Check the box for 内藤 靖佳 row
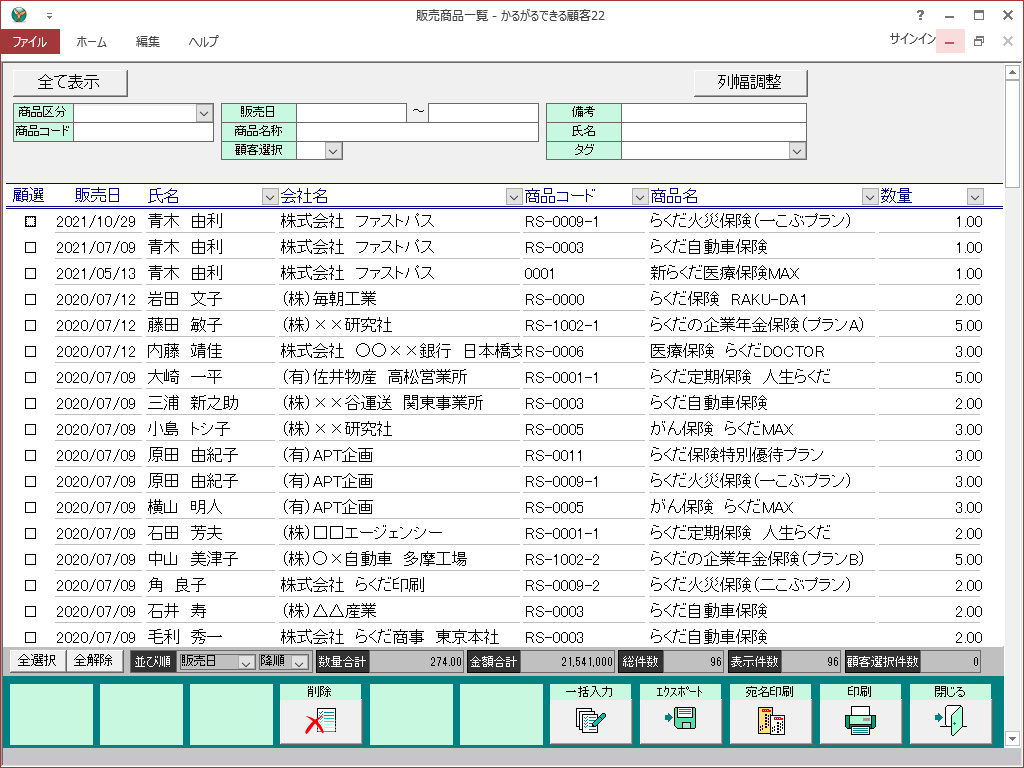The image size is (1024, 768). 30,351
